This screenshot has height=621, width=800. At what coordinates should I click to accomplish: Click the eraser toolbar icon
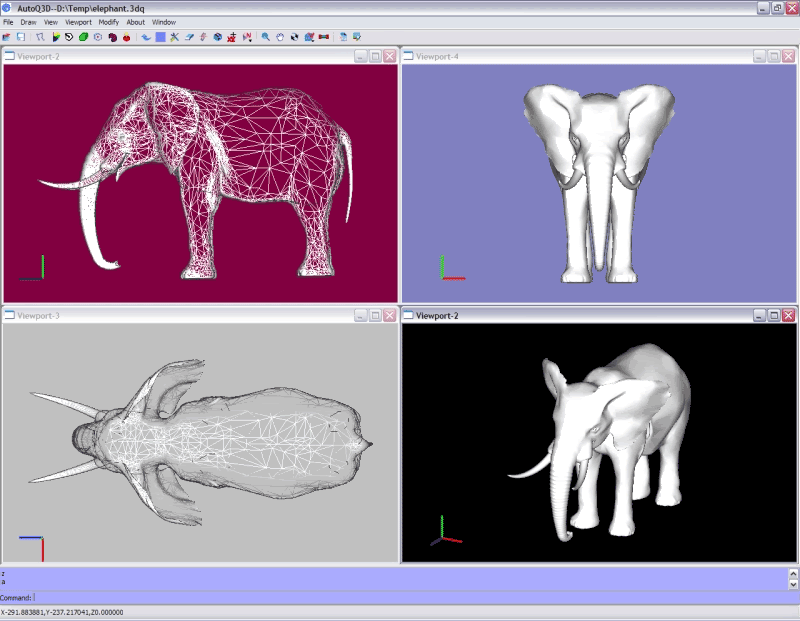point(189,37)
